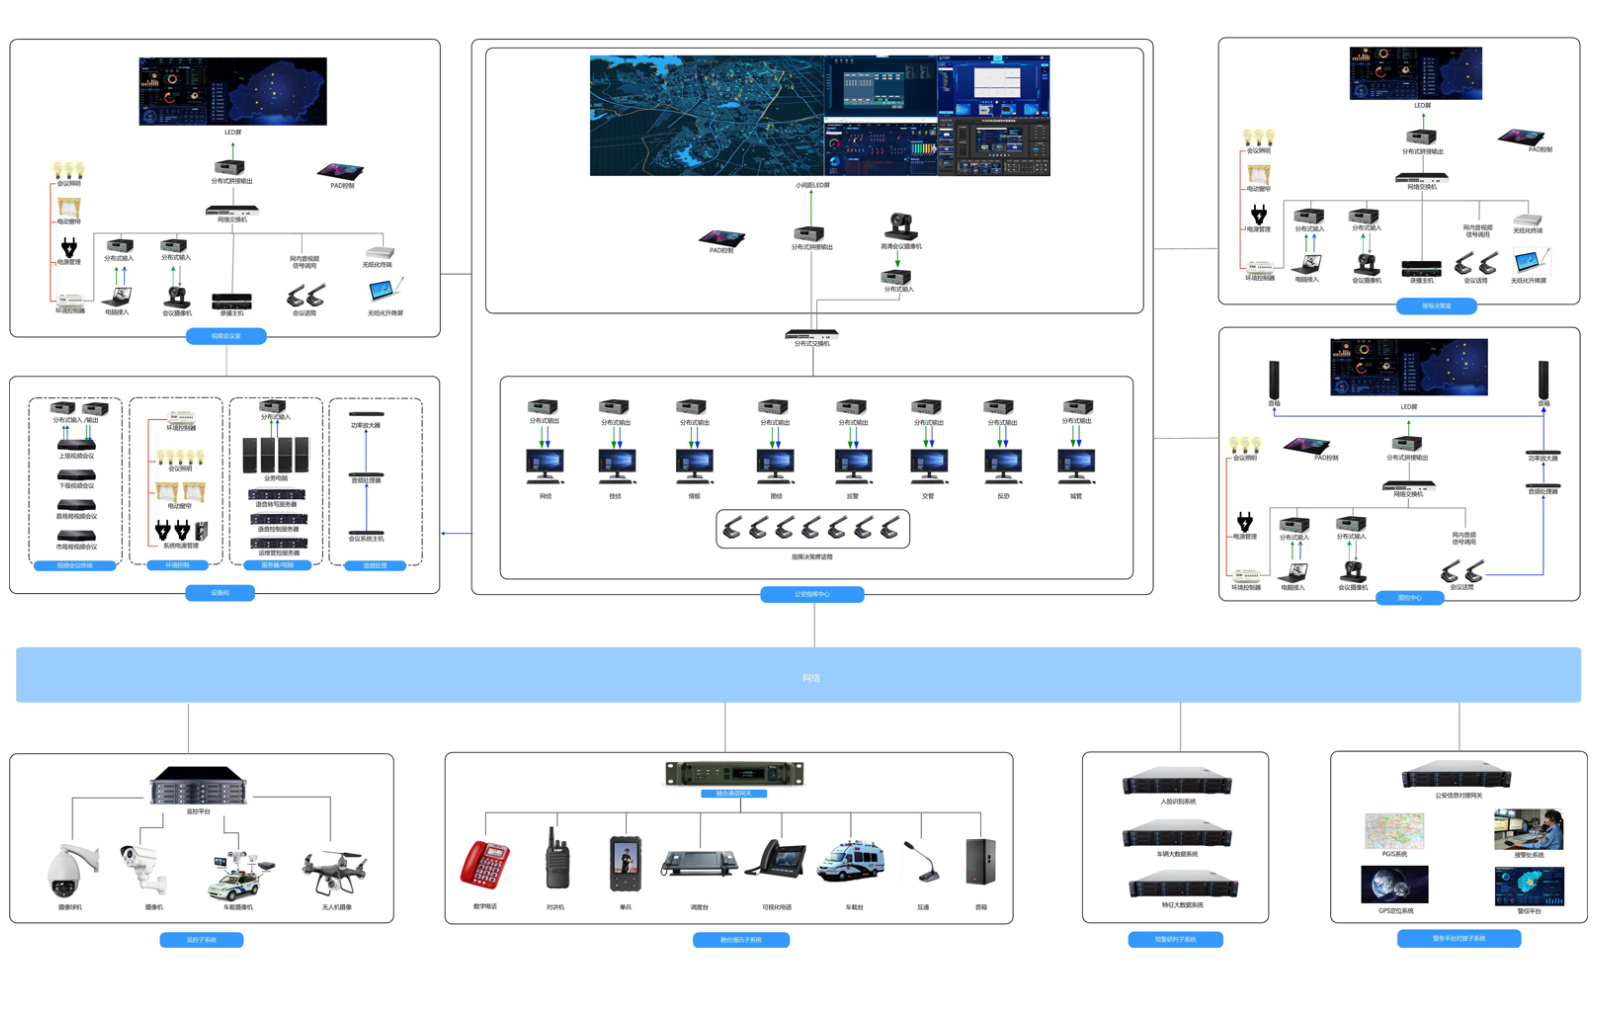This screenshot has height=1023, width=1608.
Task: Select the 会议系统主机 device in 设备间
Action: [366, 532]
